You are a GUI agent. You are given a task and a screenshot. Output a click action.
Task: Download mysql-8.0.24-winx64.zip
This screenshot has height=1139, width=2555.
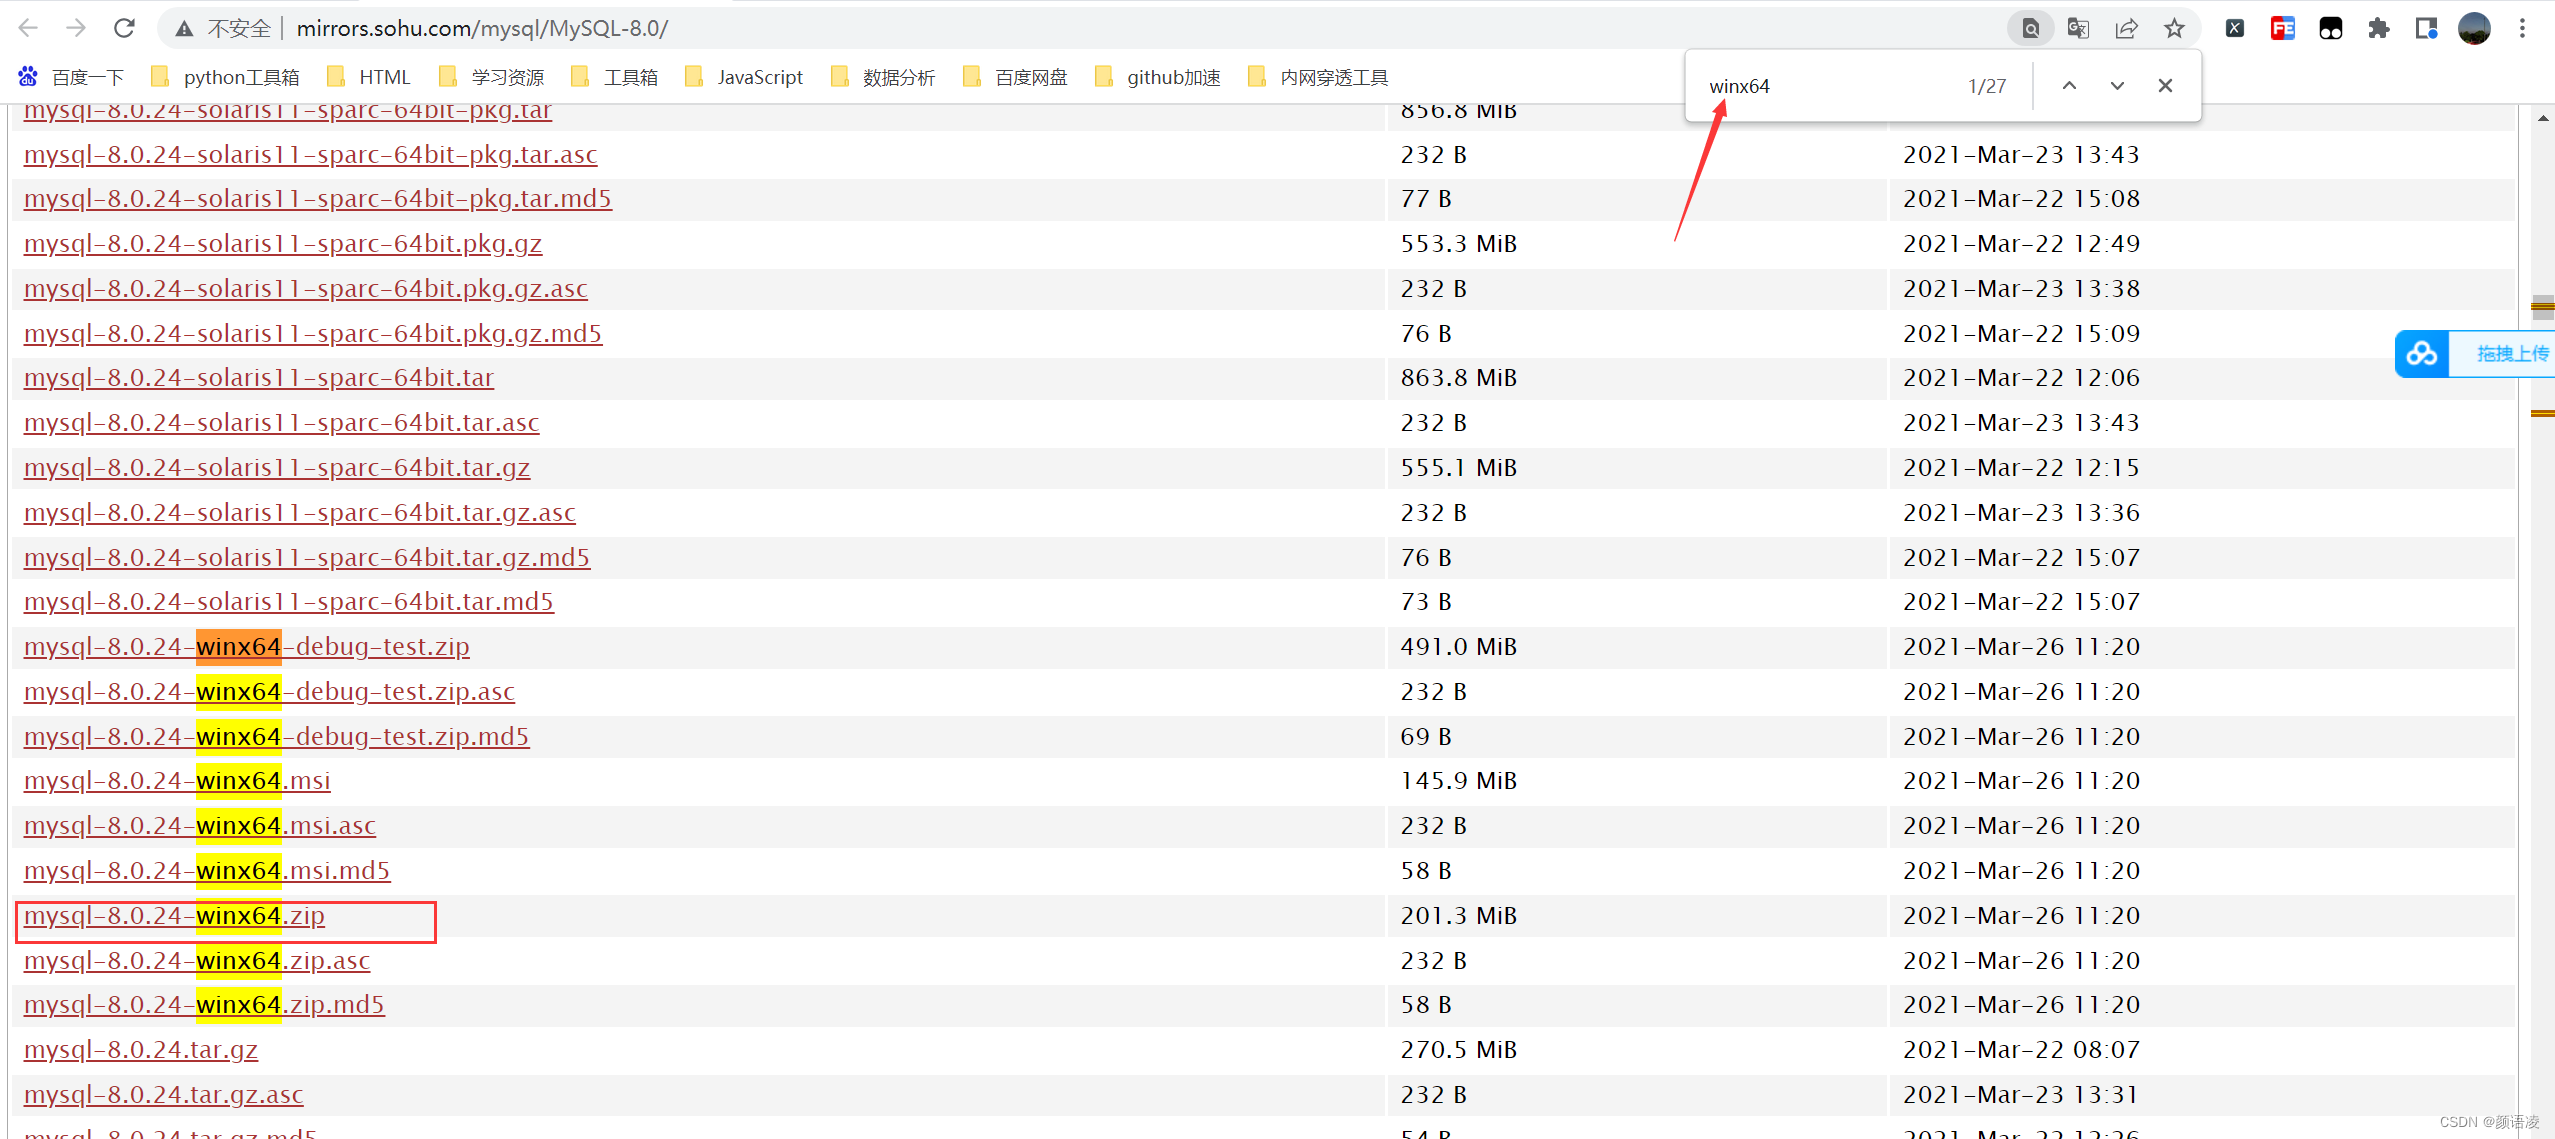coord(174,915)
